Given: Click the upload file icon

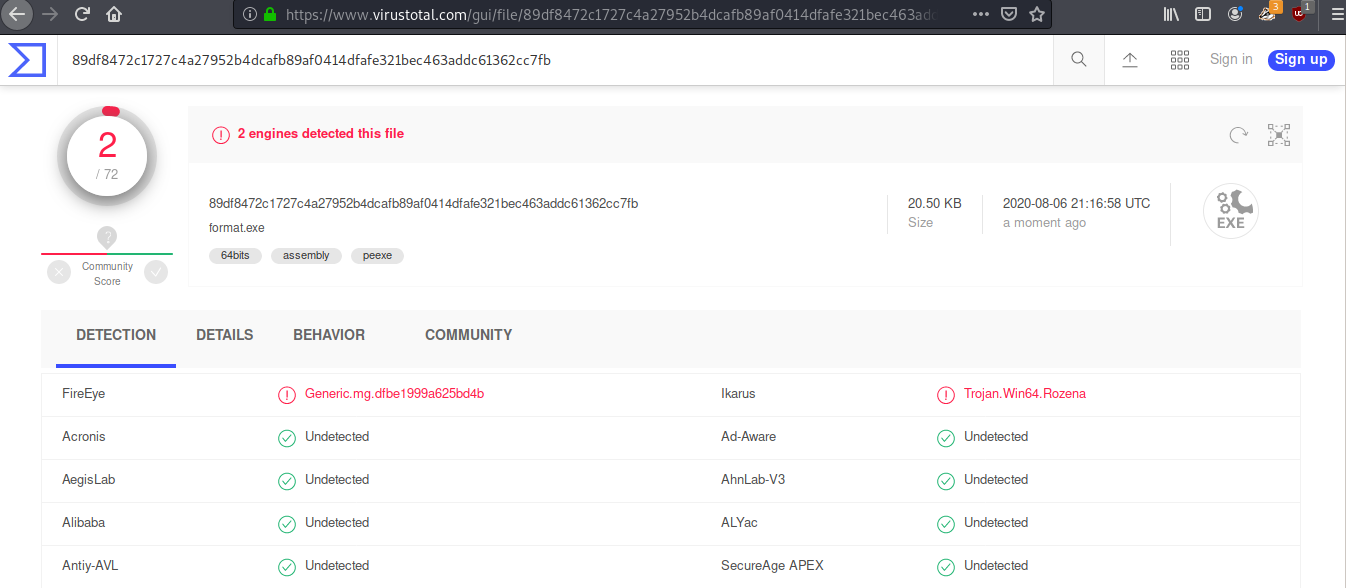Looking at the screenshot, I should pos(1130,60).
